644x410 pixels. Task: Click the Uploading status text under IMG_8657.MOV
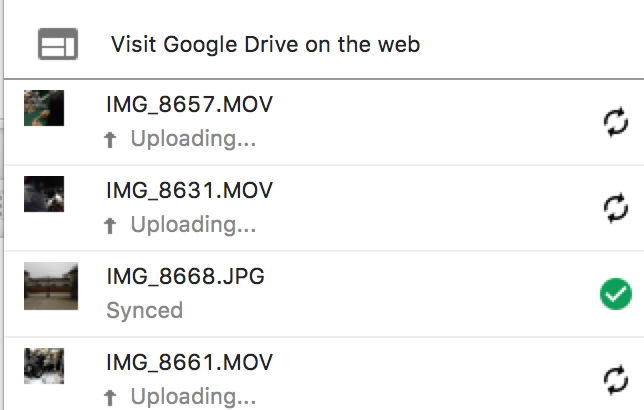coord(193,139)
